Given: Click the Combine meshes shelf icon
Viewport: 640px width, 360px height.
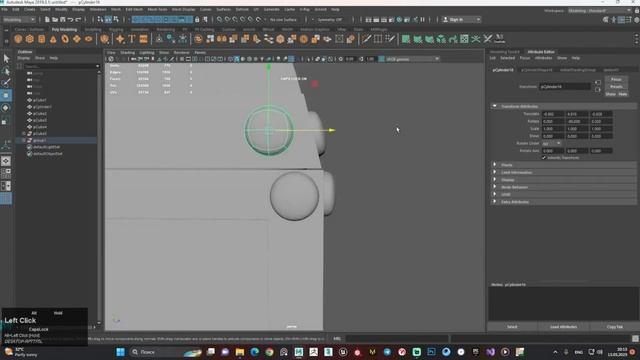Looking at the screenshot, I should point(198,39).
